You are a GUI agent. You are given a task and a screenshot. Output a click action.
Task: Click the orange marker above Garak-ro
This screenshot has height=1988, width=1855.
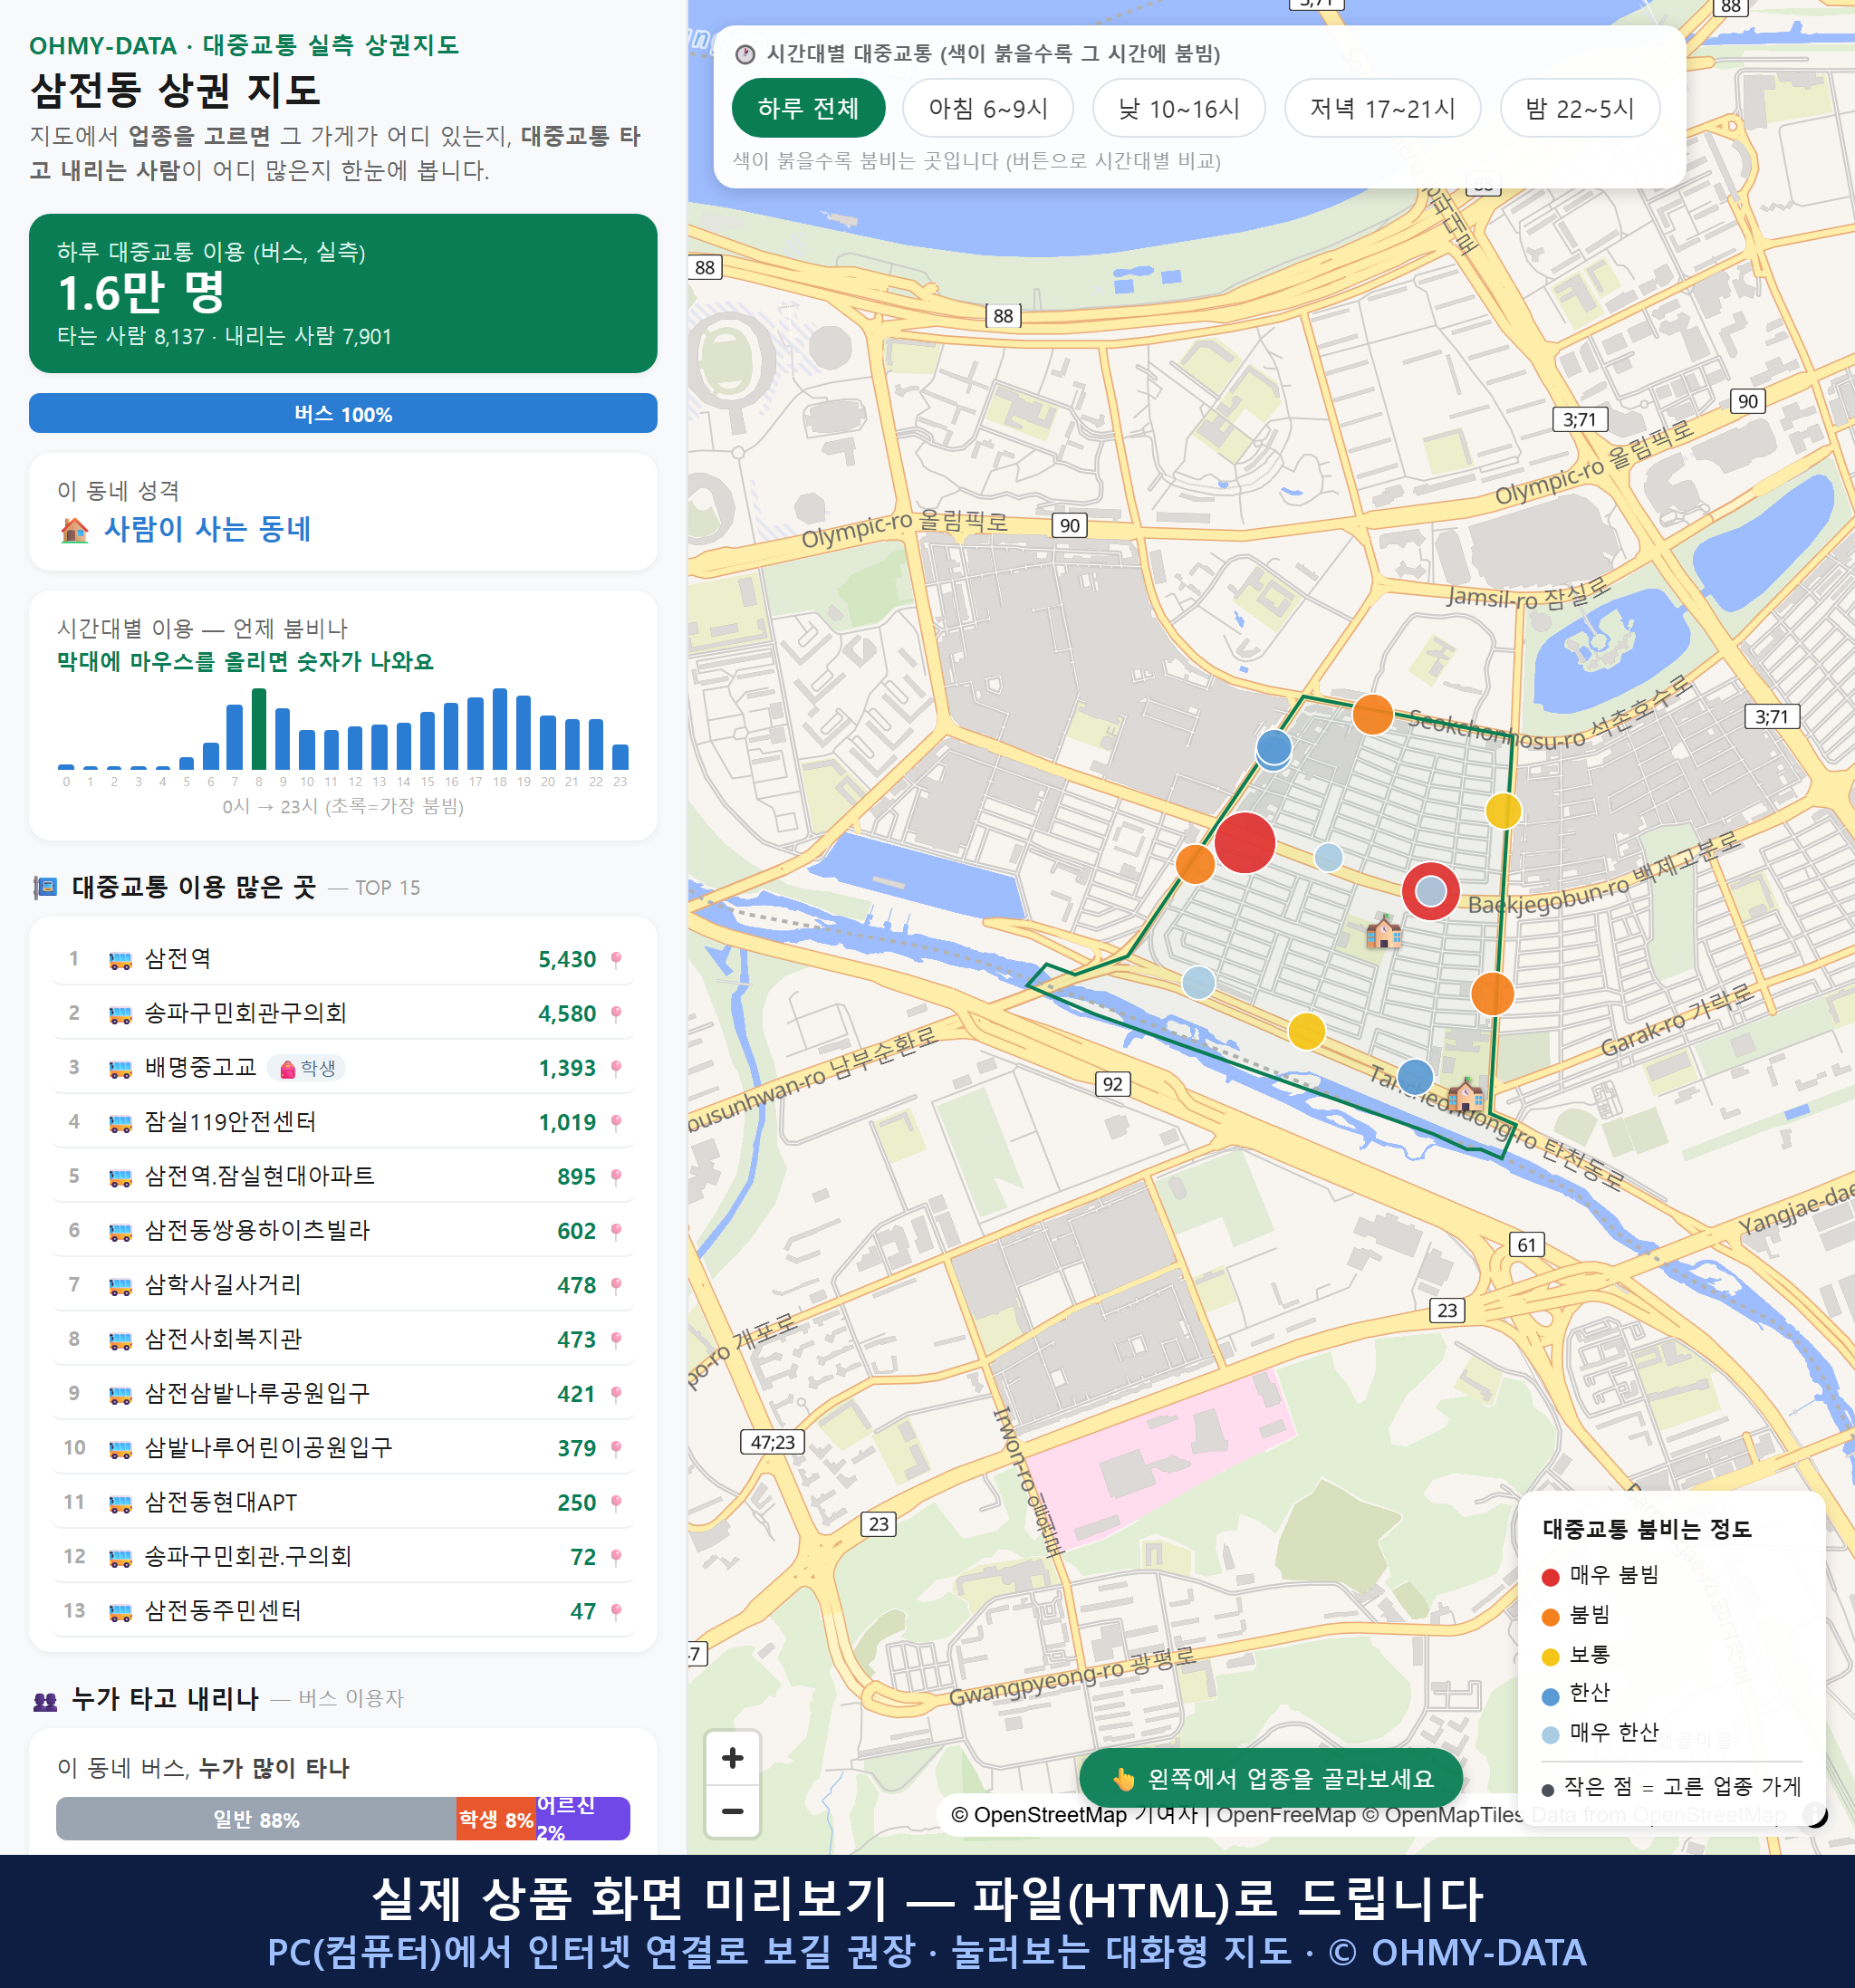1493,994
